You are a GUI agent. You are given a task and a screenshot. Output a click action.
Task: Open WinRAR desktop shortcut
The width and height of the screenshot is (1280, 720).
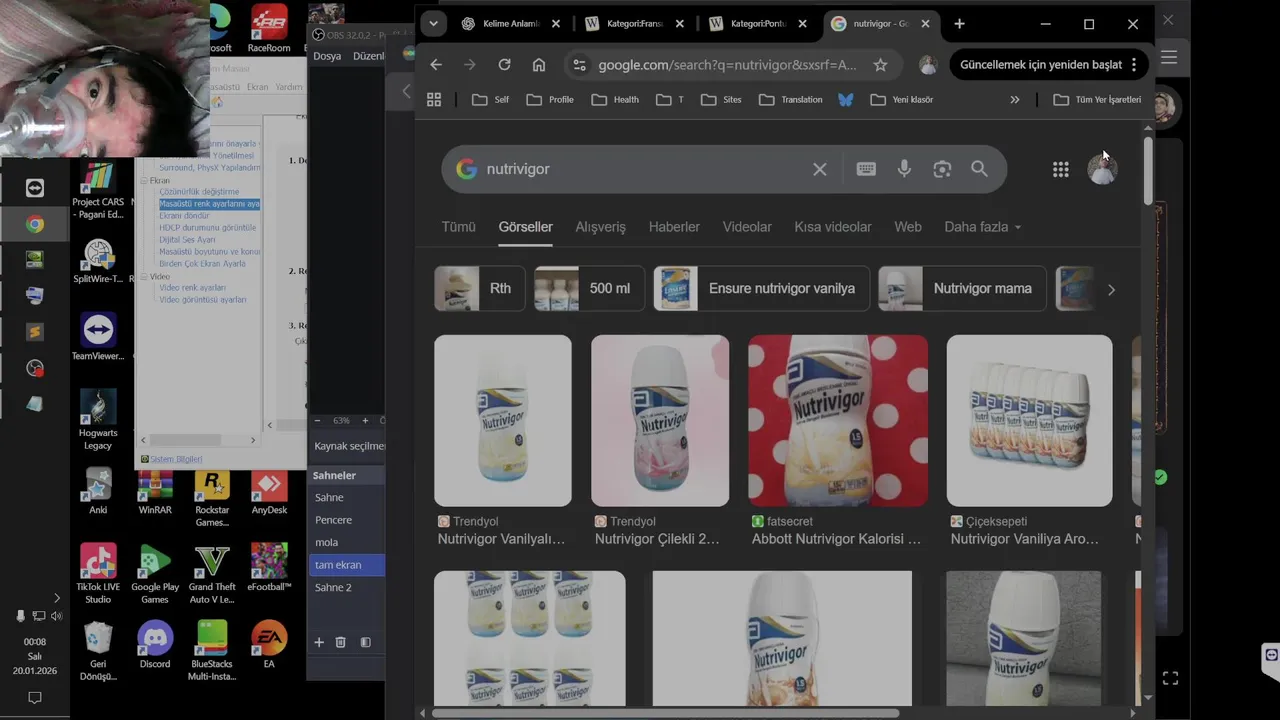pyautogui.click(x=155, y=492)
